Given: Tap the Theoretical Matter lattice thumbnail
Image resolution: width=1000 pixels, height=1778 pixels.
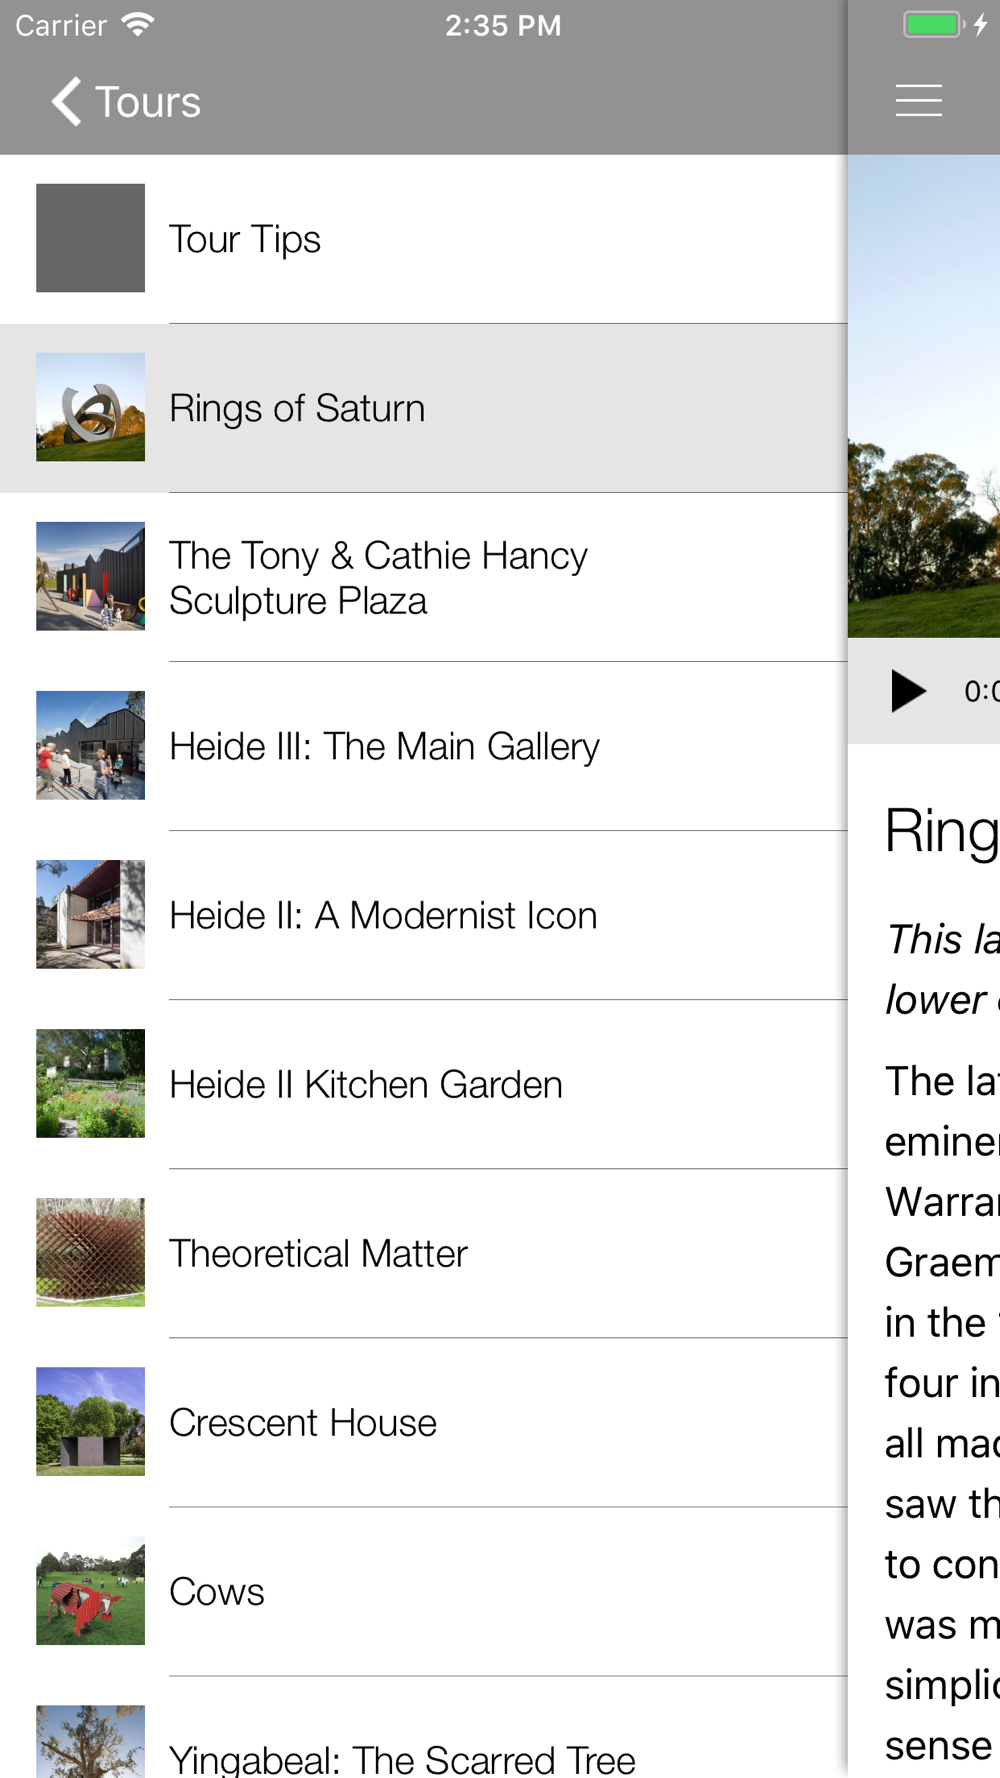Looking at the screenshot, I should click(90, 1253).
